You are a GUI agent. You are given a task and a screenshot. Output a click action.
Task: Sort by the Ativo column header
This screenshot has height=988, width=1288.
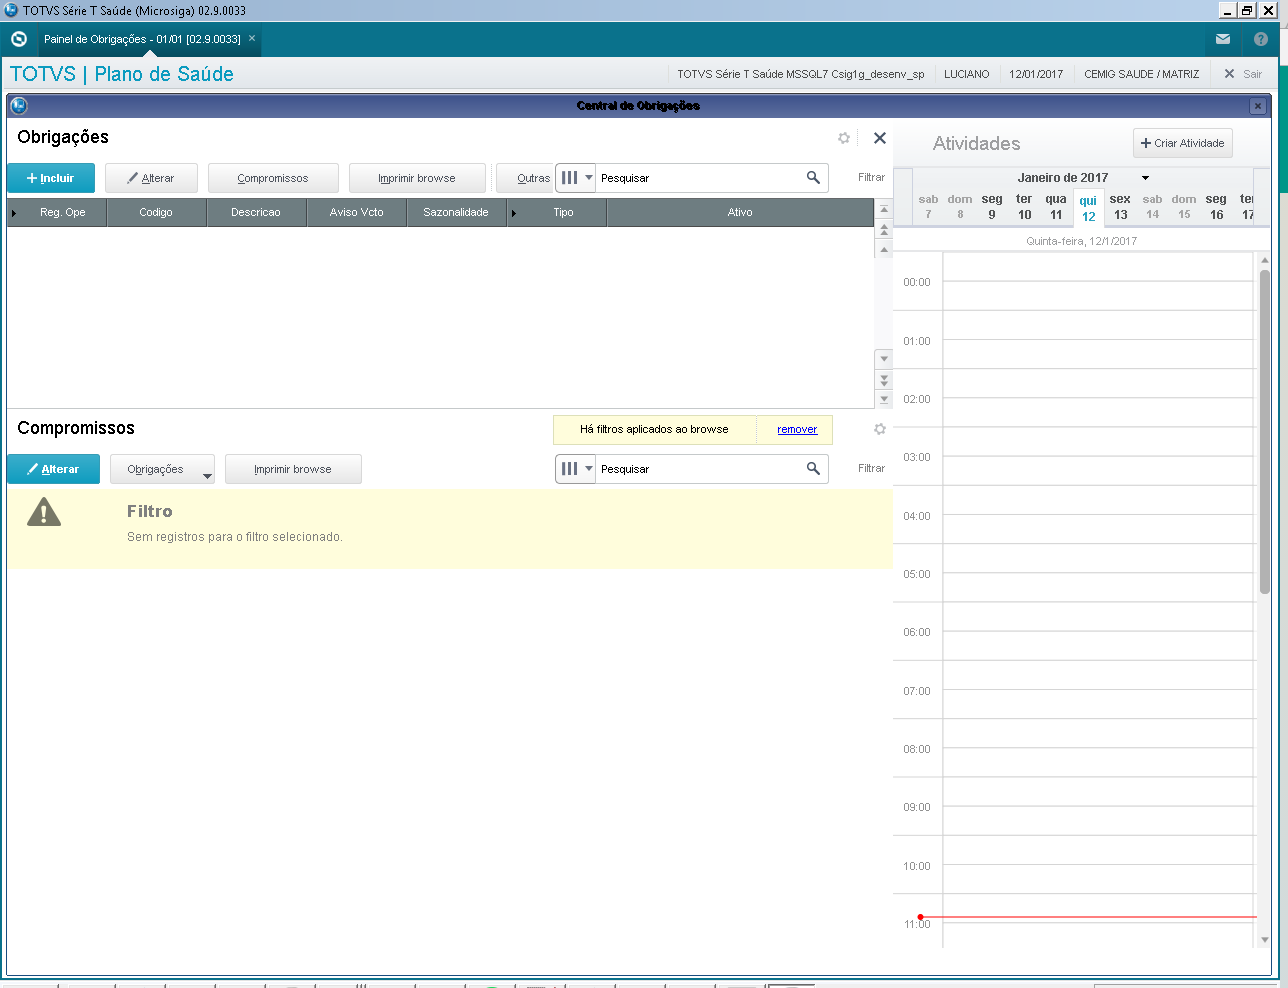pyautogui.click(x=740, y=213)
